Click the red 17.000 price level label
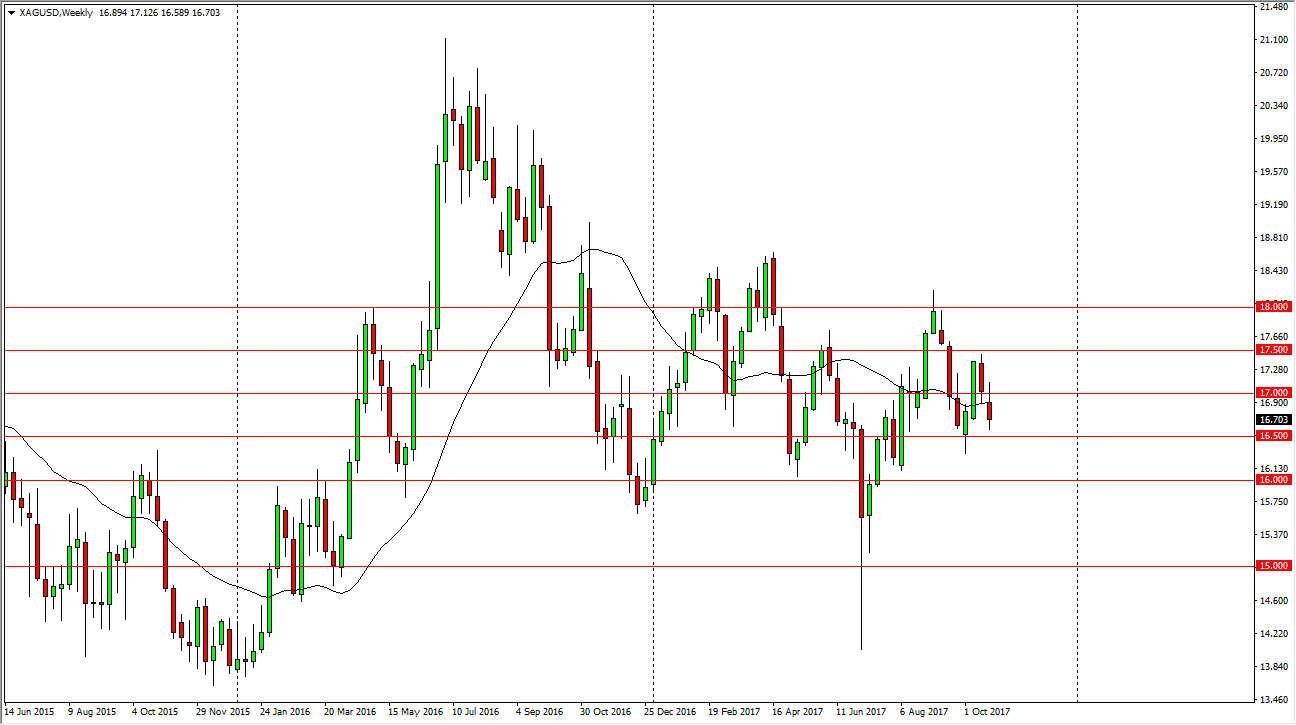 [x=1273, y=393]
